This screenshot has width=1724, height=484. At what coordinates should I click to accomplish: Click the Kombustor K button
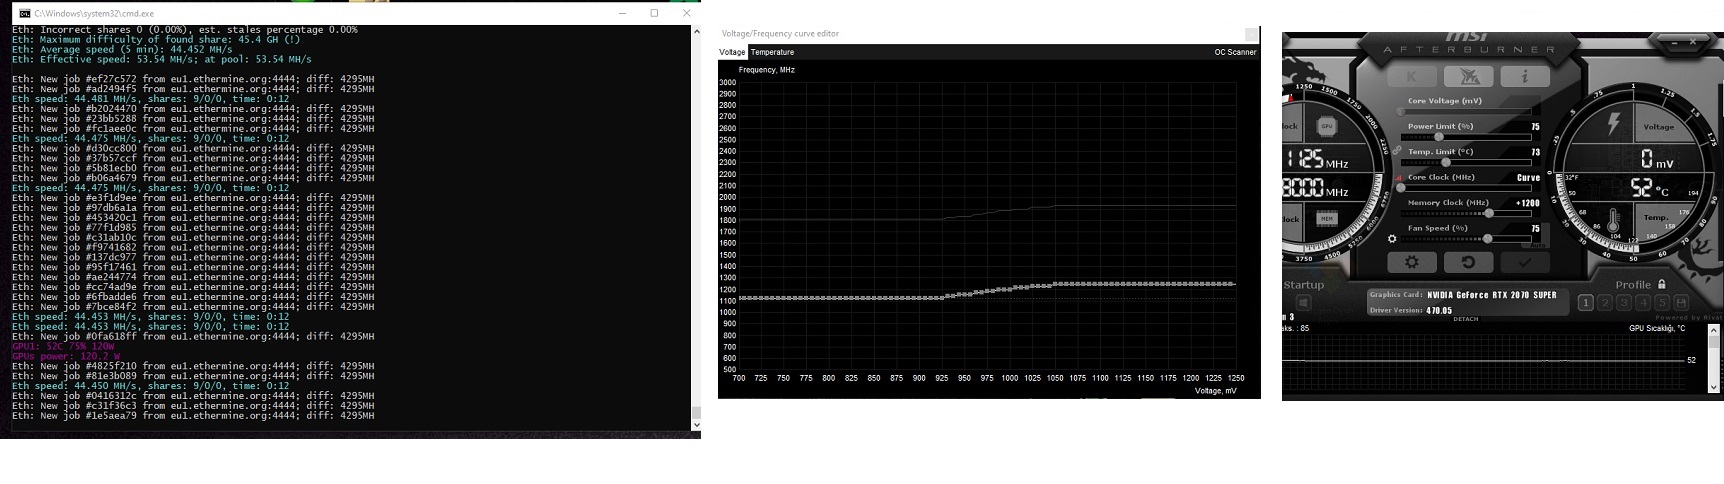pyautogui.click(x=1412, y=76)
